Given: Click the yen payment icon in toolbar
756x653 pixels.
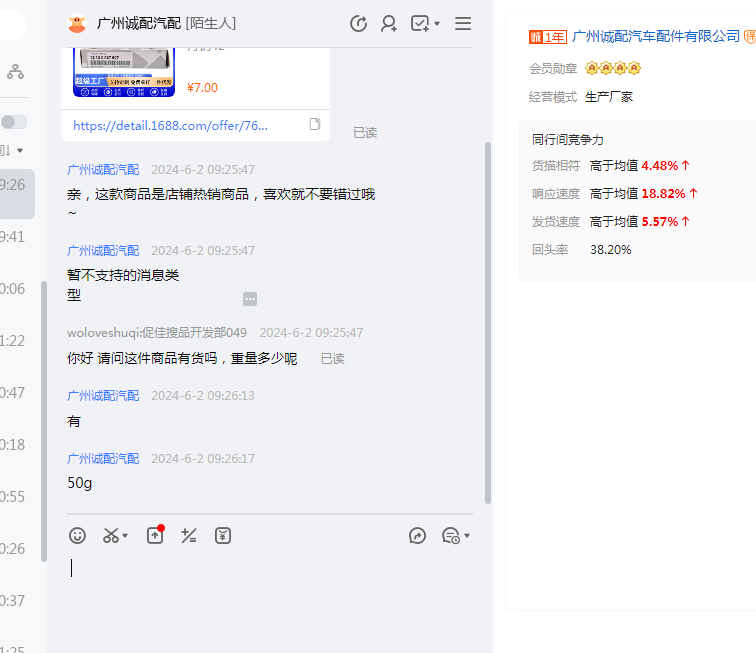Looking at the screenshot, I should pyautogui.click(x=223, y=536).
